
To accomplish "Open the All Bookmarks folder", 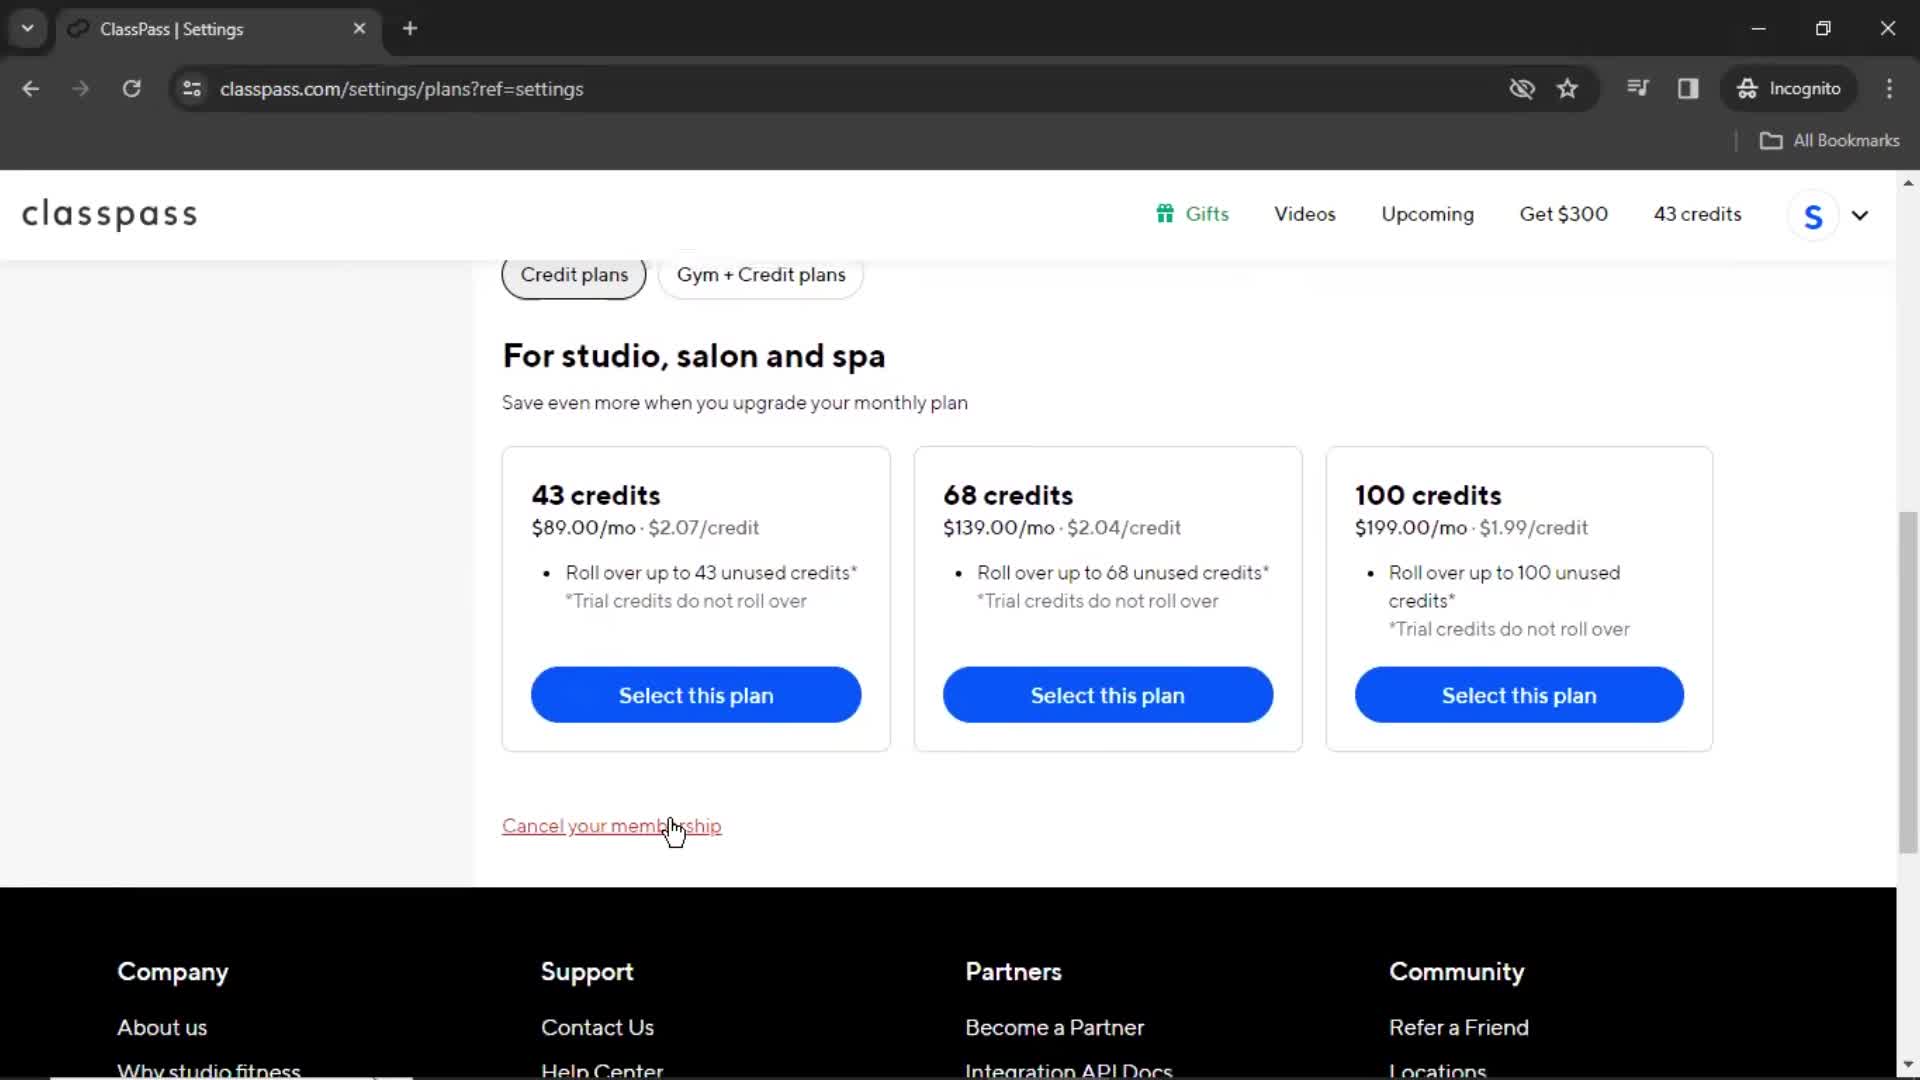I will tap(1829, 141).
